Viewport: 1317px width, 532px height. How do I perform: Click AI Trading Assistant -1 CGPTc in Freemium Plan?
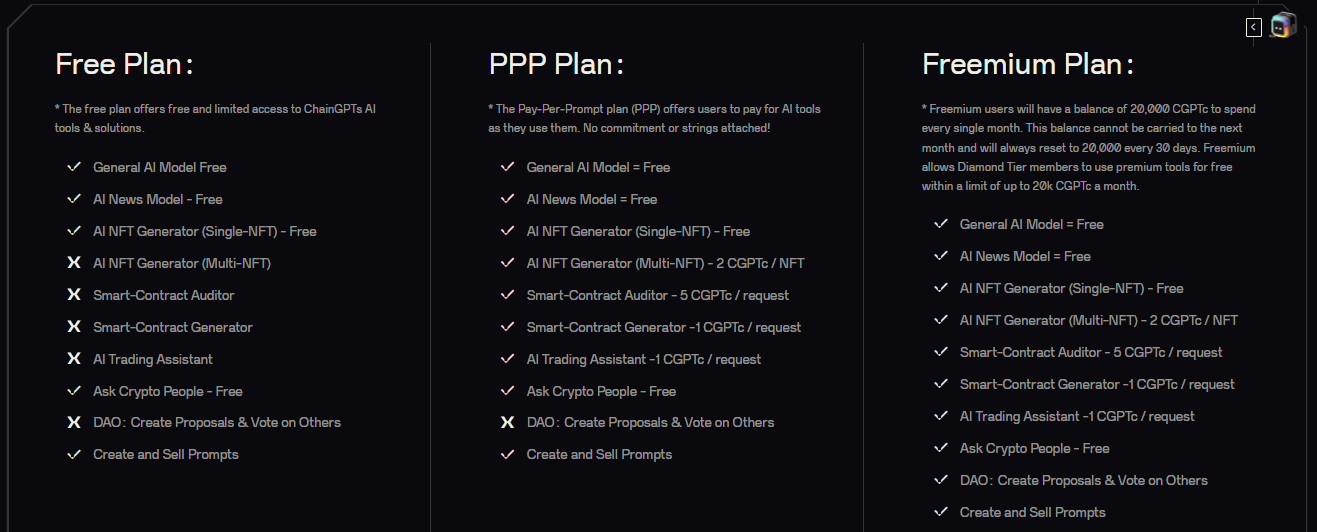[x=1077, y=416]
